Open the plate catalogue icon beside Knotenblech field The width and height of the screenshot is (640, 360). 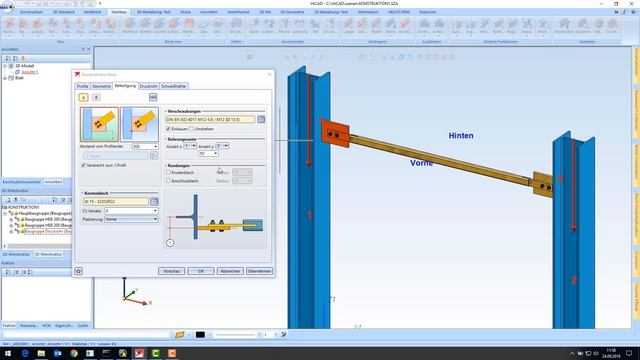point(154,201)
